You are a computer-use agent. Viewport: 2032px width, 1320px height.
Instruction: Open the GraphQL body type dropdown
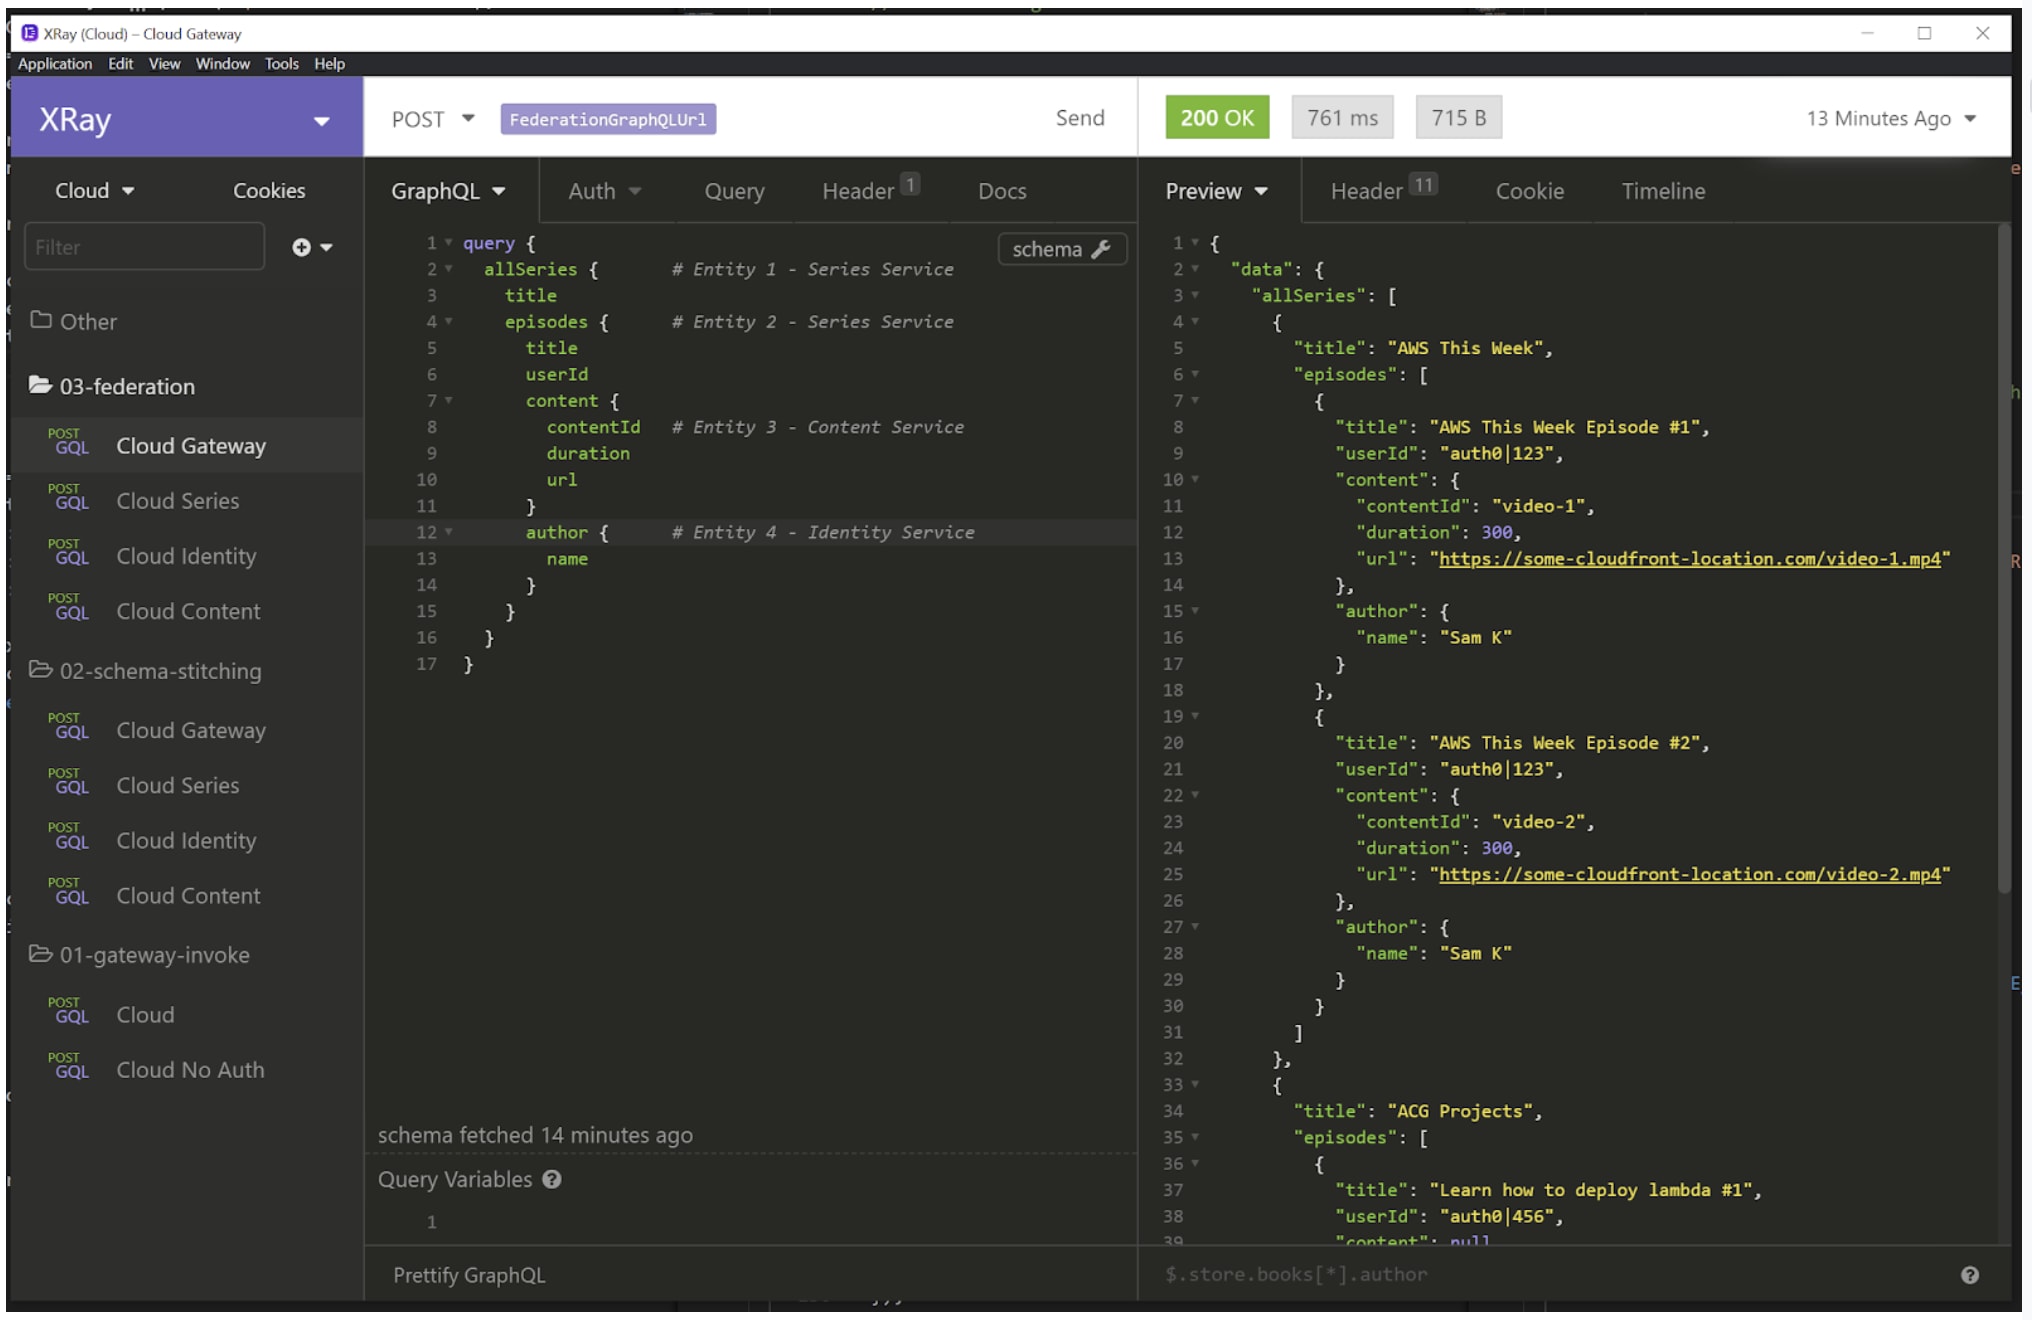(x=448, y=190)
